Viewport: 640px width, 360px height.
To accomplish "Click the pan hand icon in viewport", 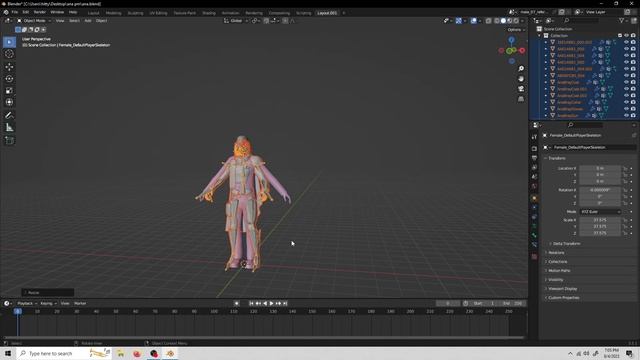I will pyautogui.click(x=521, y=78).
